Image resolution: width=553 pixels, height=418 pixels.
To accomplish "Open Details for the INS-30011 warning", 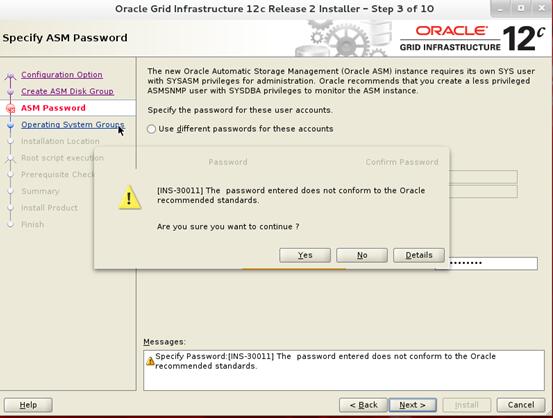I will tap(419, 255).
